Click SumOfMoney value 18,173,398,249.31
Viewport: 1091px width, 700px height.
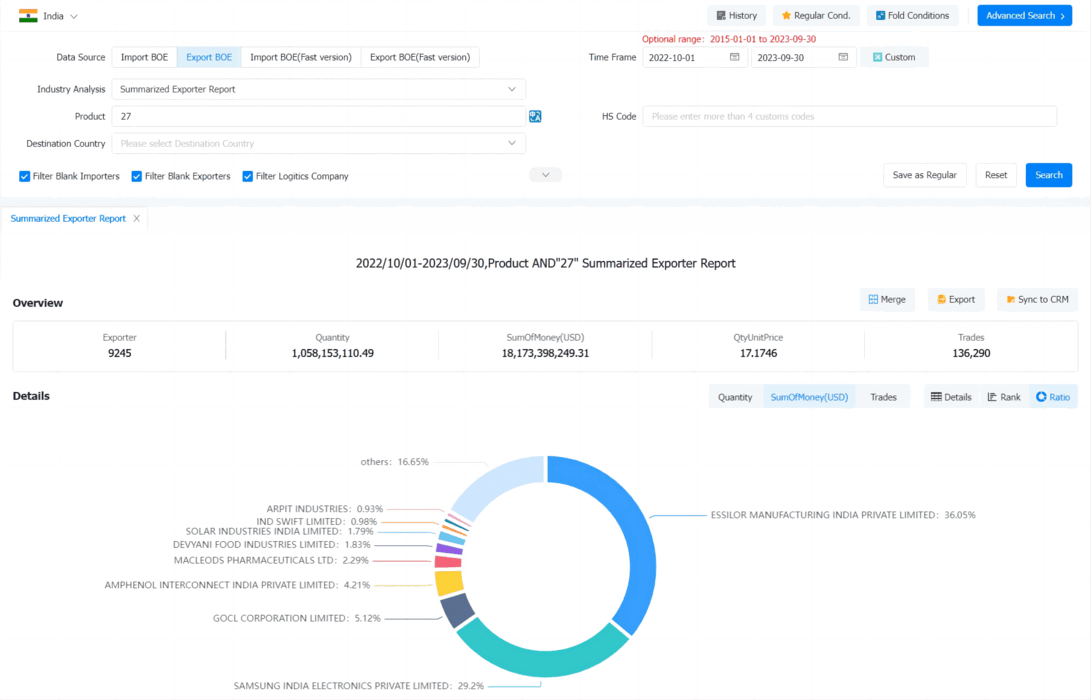pyautogui.click(x=545, y=353)
